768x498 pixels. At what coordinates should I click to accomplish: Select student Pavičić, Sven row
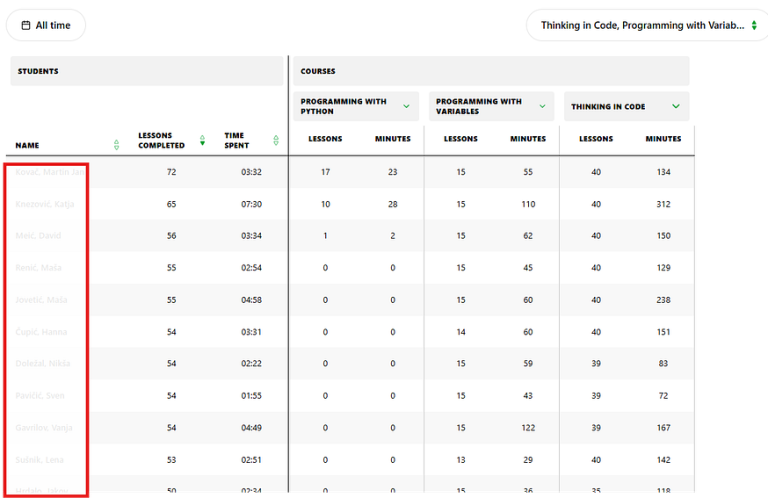pyautogui.click(x=42, y=395)
